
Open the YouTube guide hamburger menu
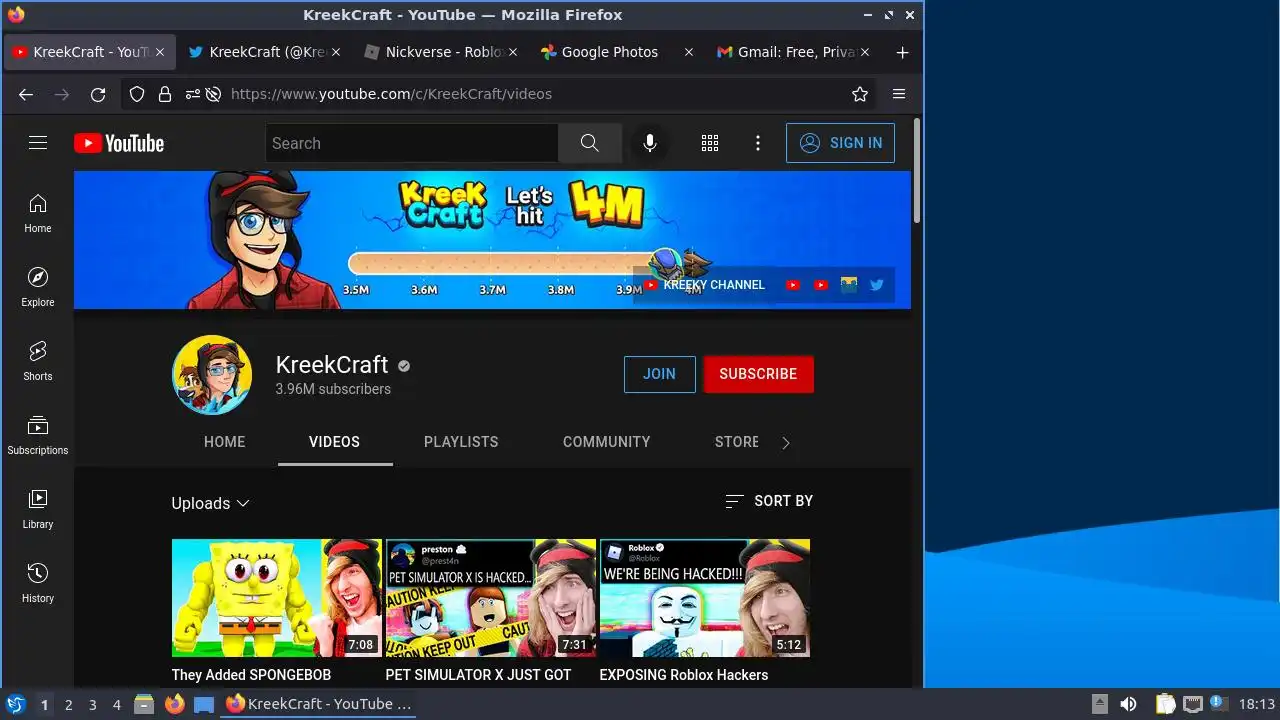(38, 143)
